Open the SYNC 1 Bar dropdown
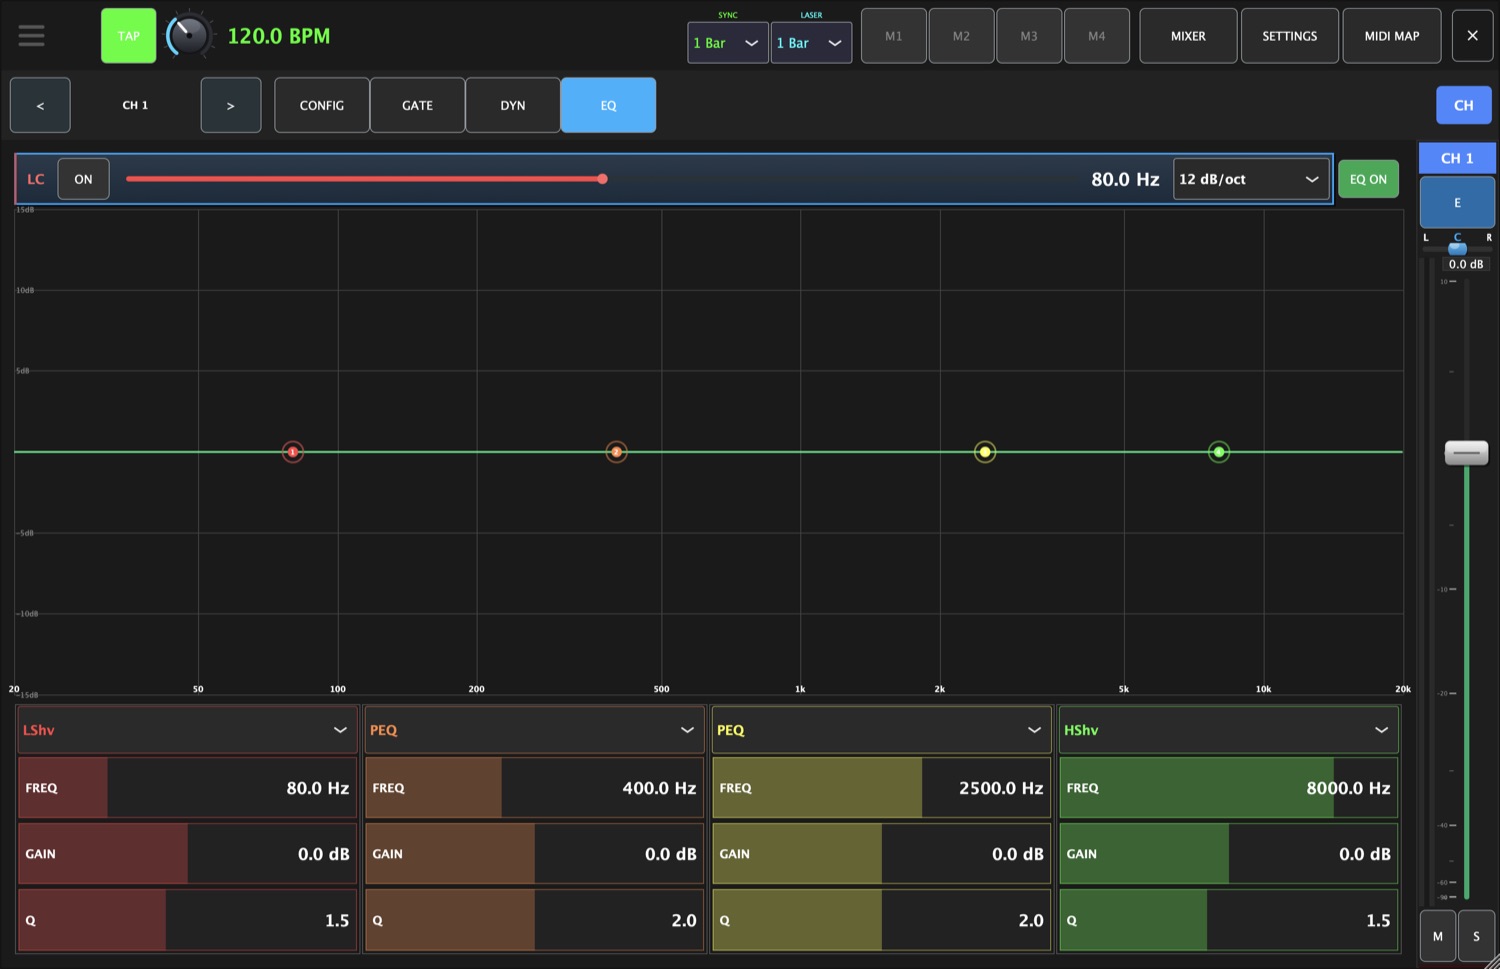Screen dimensions: 1500x969 pyautogui.click(x=728, y=43)
